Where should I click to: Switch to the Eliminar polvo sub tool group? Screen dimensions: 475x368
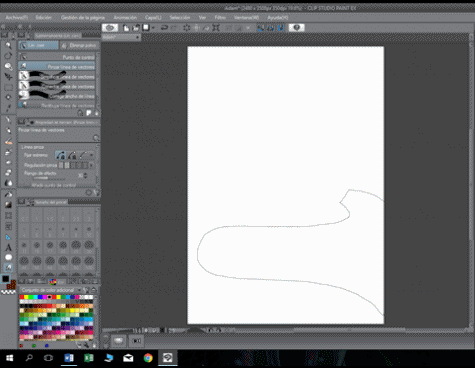tap(79, 45)
